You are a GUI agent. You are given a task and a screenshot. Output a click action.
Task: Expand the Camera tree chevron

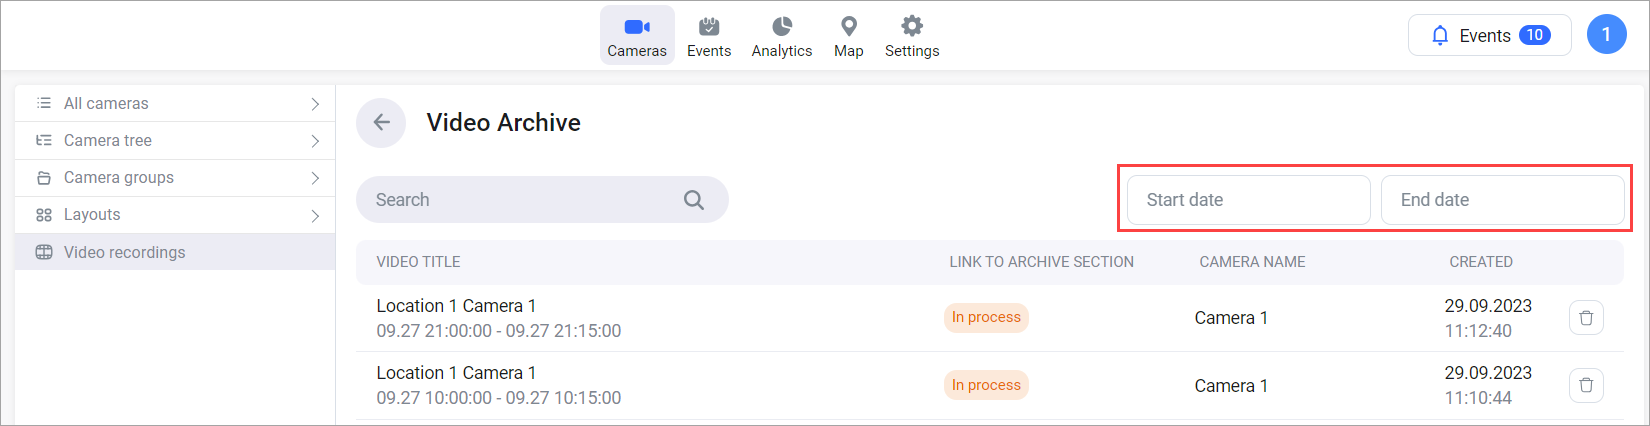click(x=315, y=141)
